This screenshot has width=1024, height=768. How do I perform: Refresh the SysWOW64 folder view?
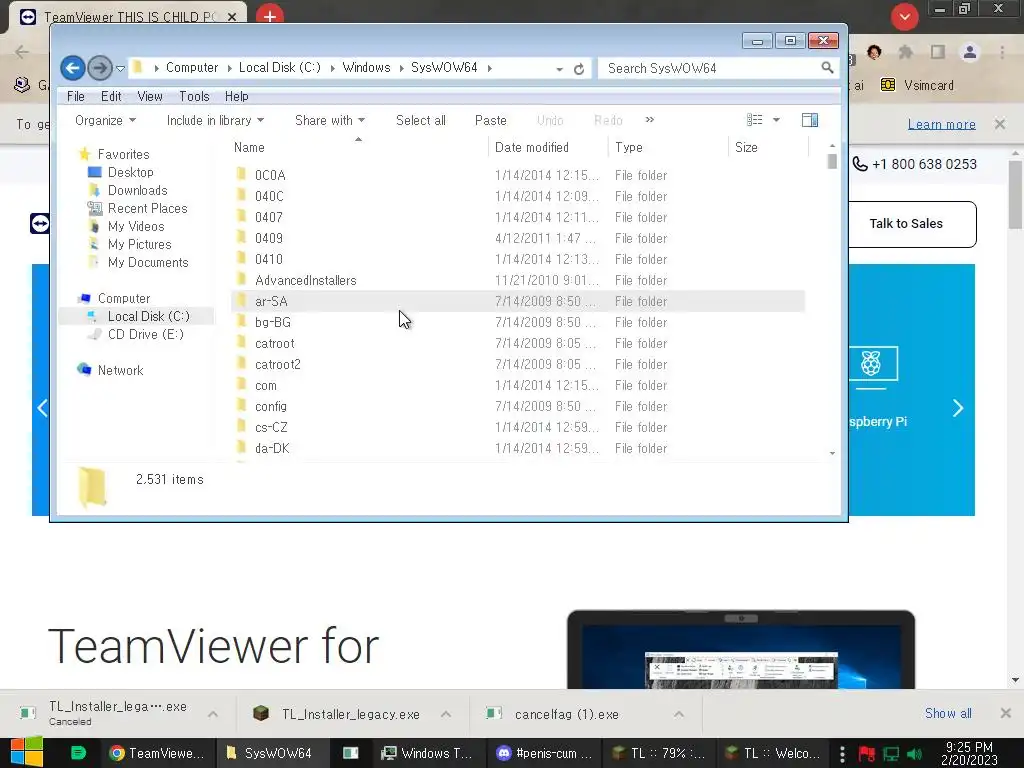point(579,69)
